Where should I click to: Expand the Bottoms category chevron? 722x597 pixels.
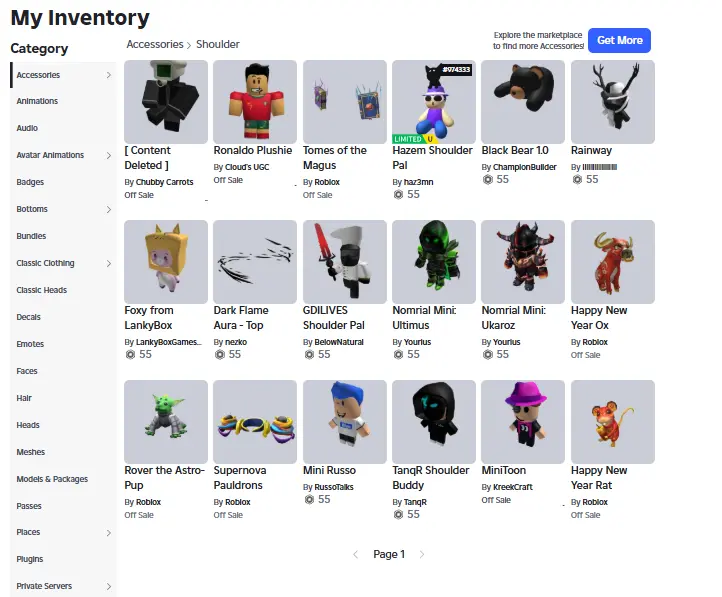tap(109, 209)
